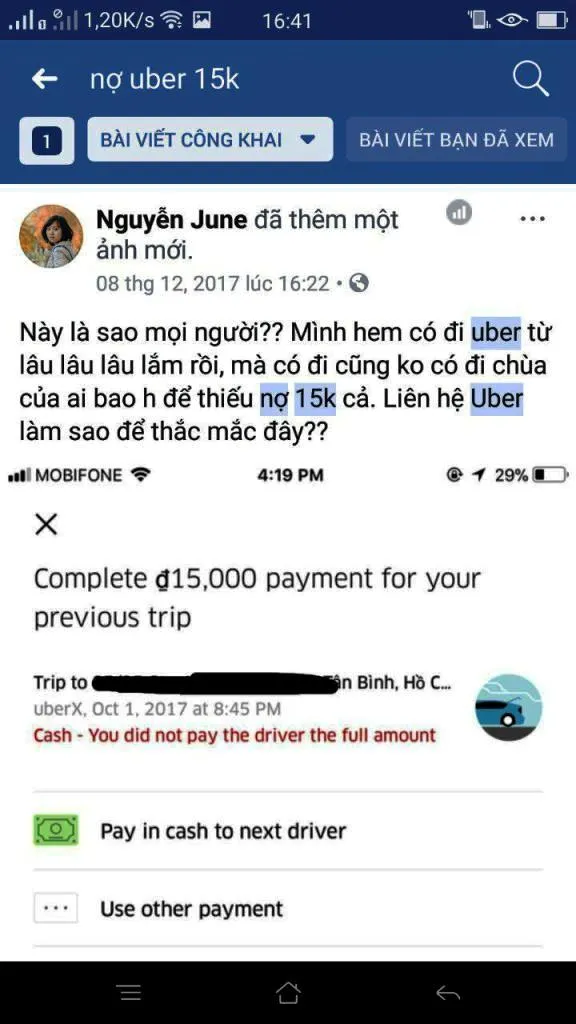Tap the public globe privacy icon

(x=359, y=283)
